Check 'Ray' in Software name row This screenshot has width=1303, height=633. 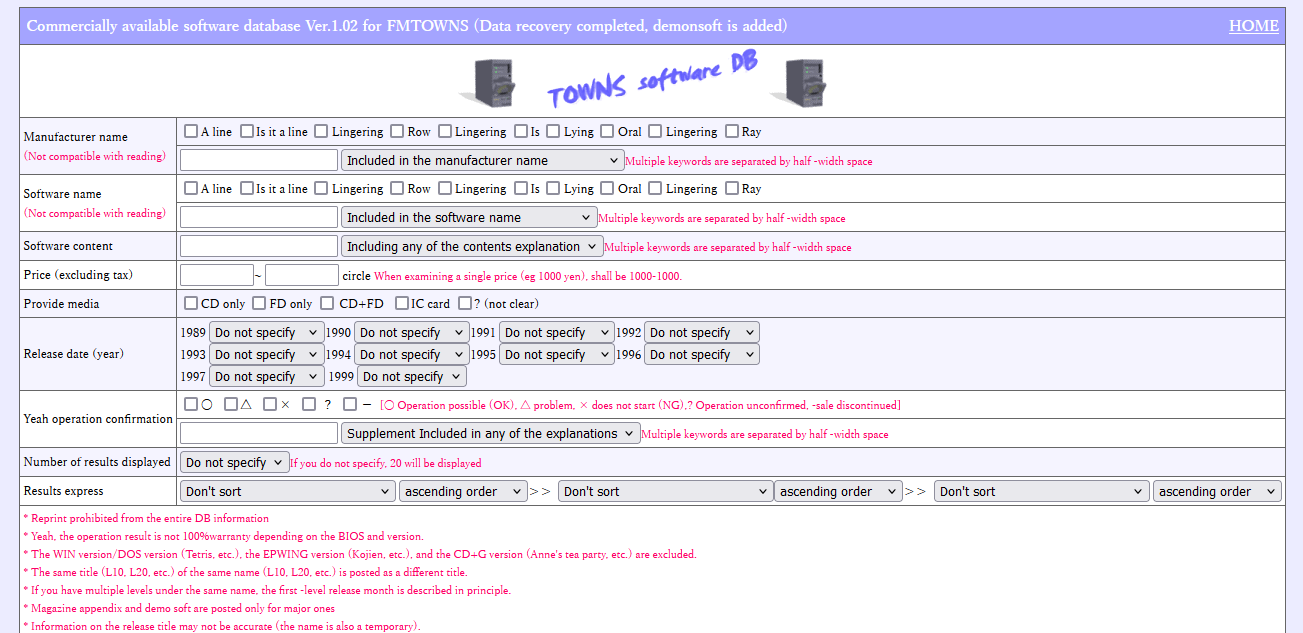[732, 188]
